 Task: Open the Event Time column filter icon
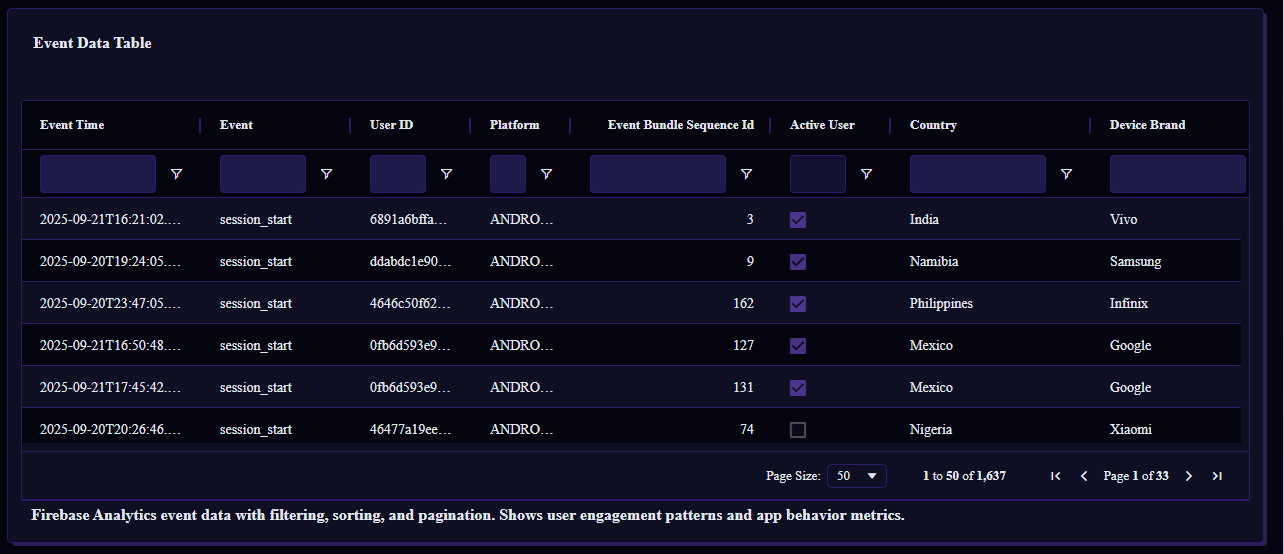[x=176, y=174]
